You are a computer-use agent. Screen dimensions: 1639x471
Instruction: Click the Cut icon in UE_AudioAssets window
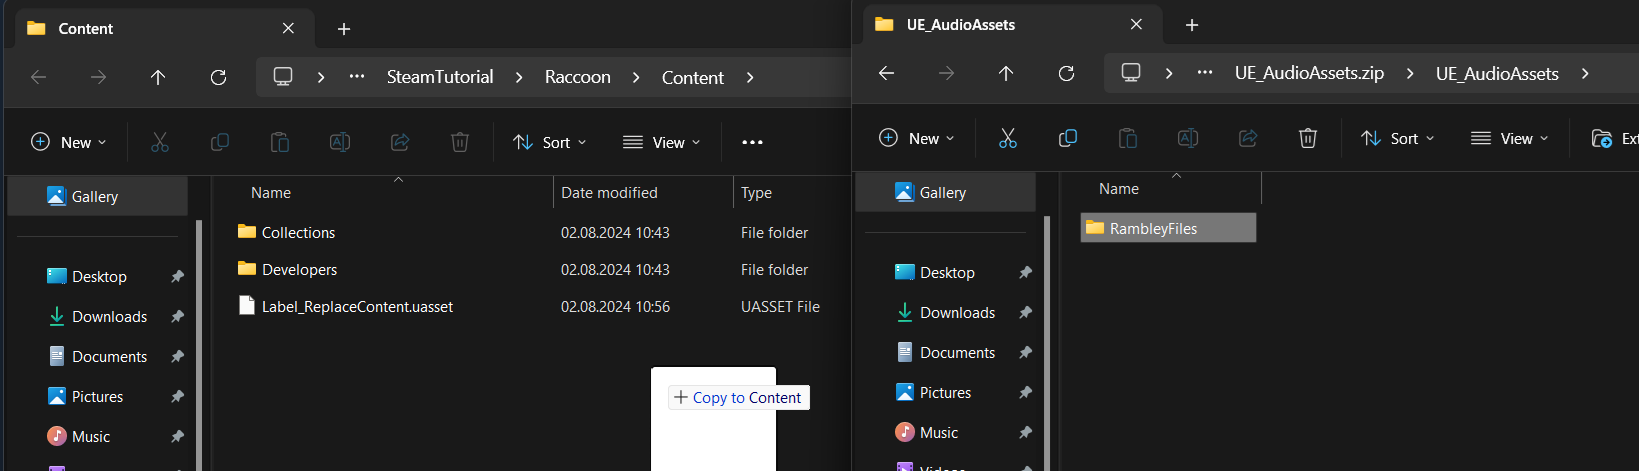[x=1007, y=138]
